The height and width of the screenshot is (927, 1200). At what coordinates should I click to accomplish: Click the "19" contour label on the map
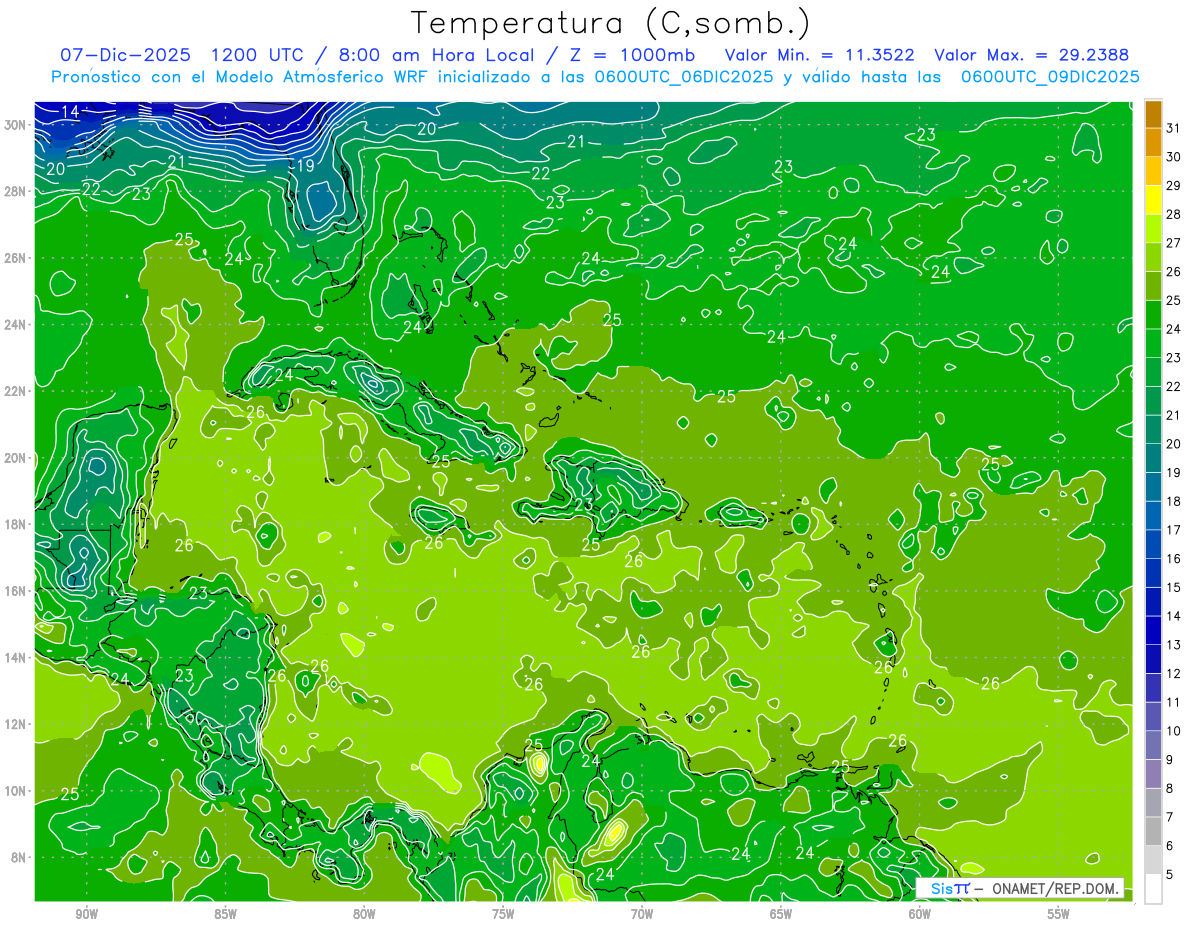click(x=305, y=166)
